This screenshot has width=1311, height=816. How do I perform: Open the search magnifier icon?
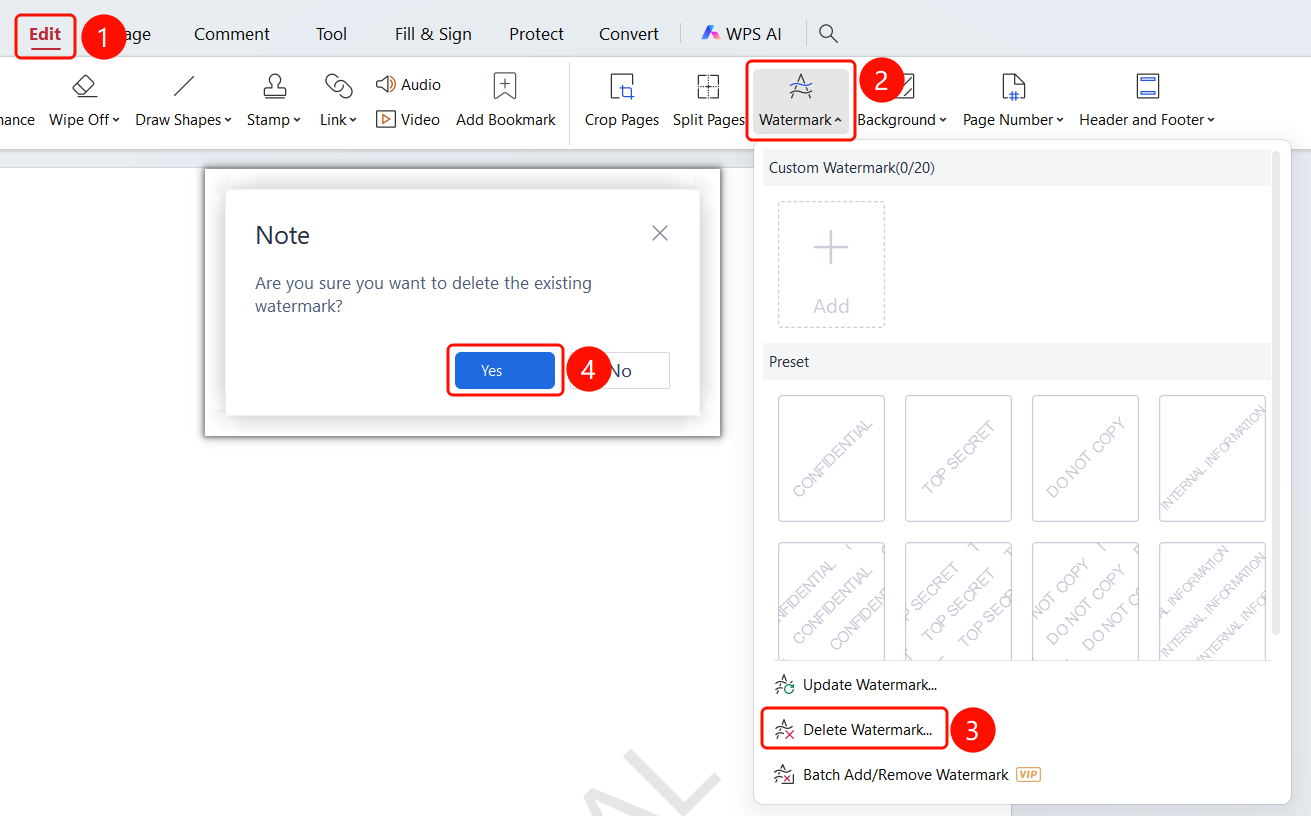pos(828,33)
